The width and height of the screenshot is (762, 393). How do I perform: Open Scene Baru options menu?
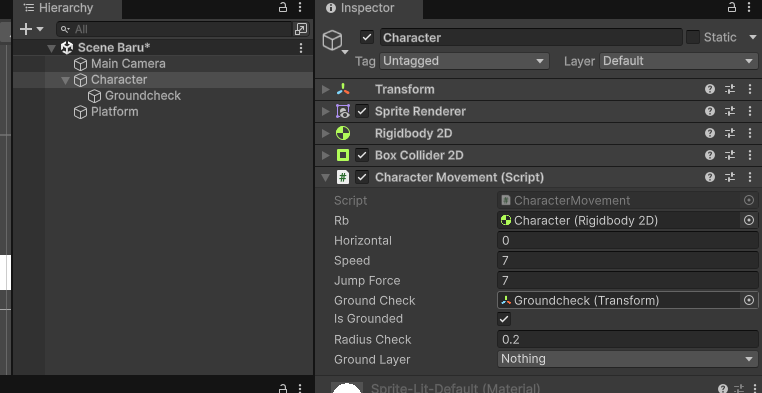click(x=301, y=48)
